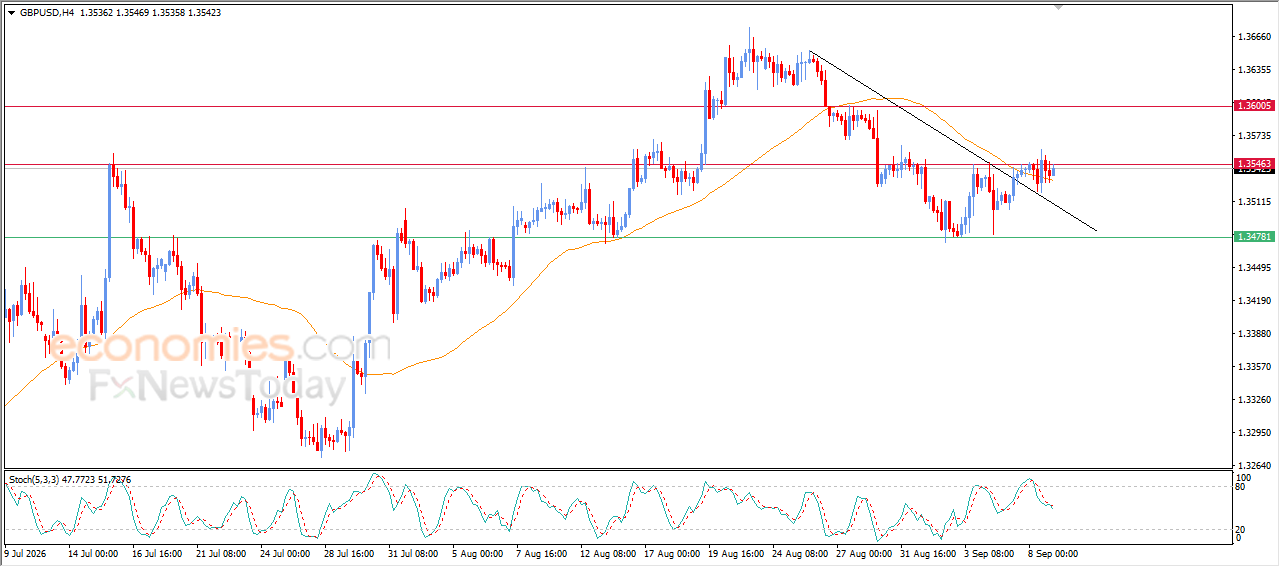This screenshot has width=1280, height=567.
Task: Click the 24 Jul 00:00 time label
Action: point(284,552)
